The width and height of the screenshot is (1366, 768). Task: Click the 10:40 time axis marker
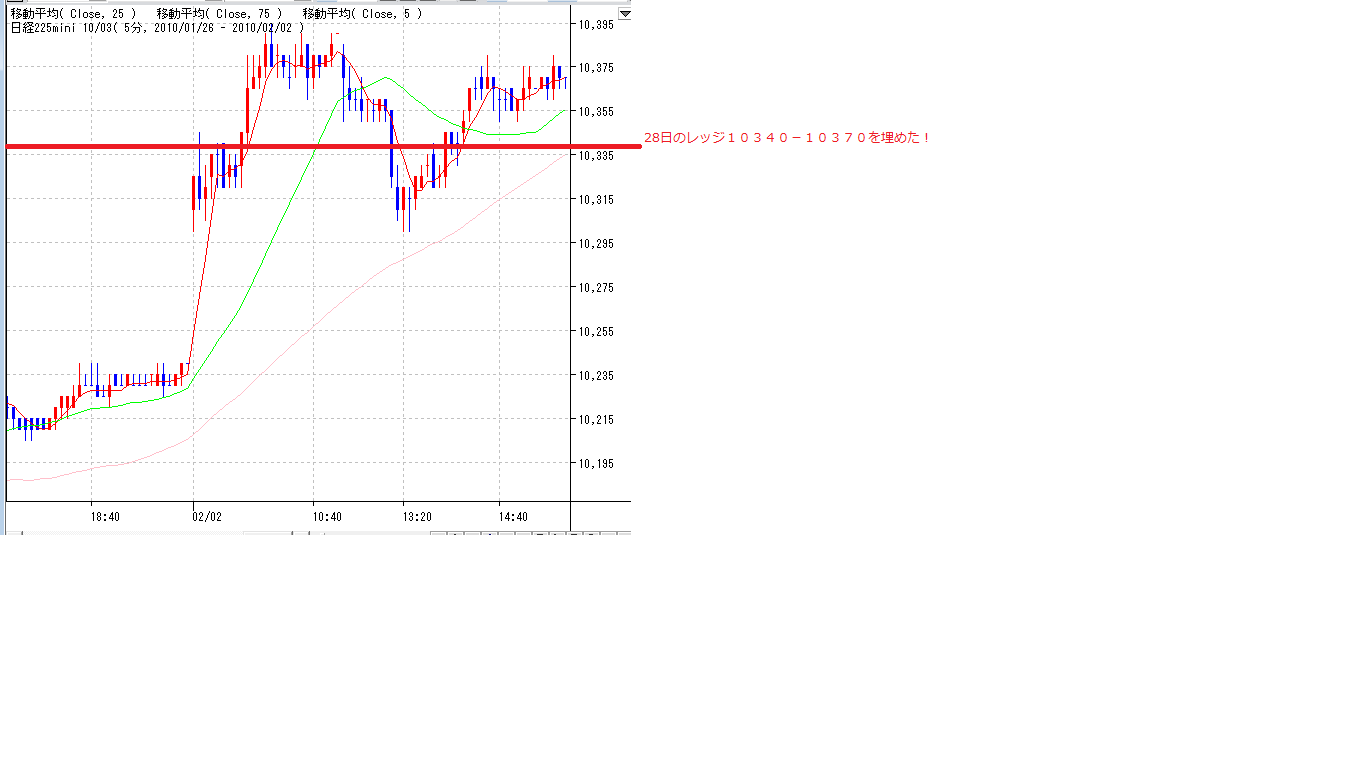click(327, 517)
